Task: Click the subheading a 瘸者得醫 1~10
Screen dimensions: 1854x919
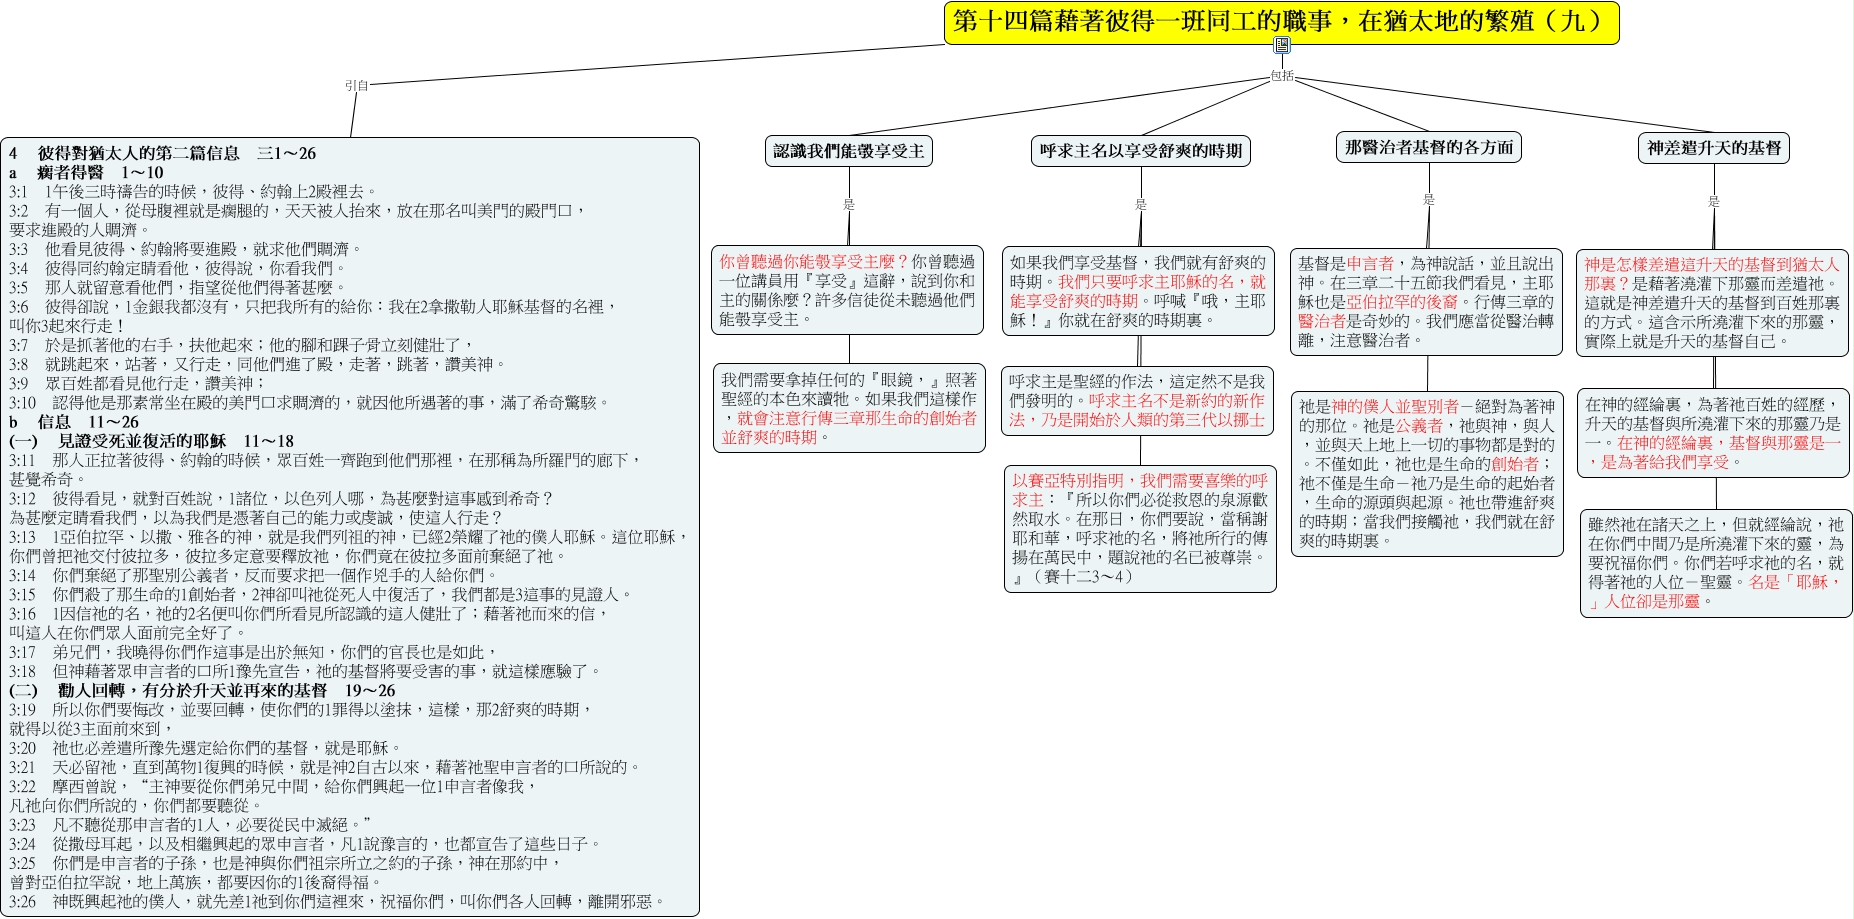Action: (86, 172)
